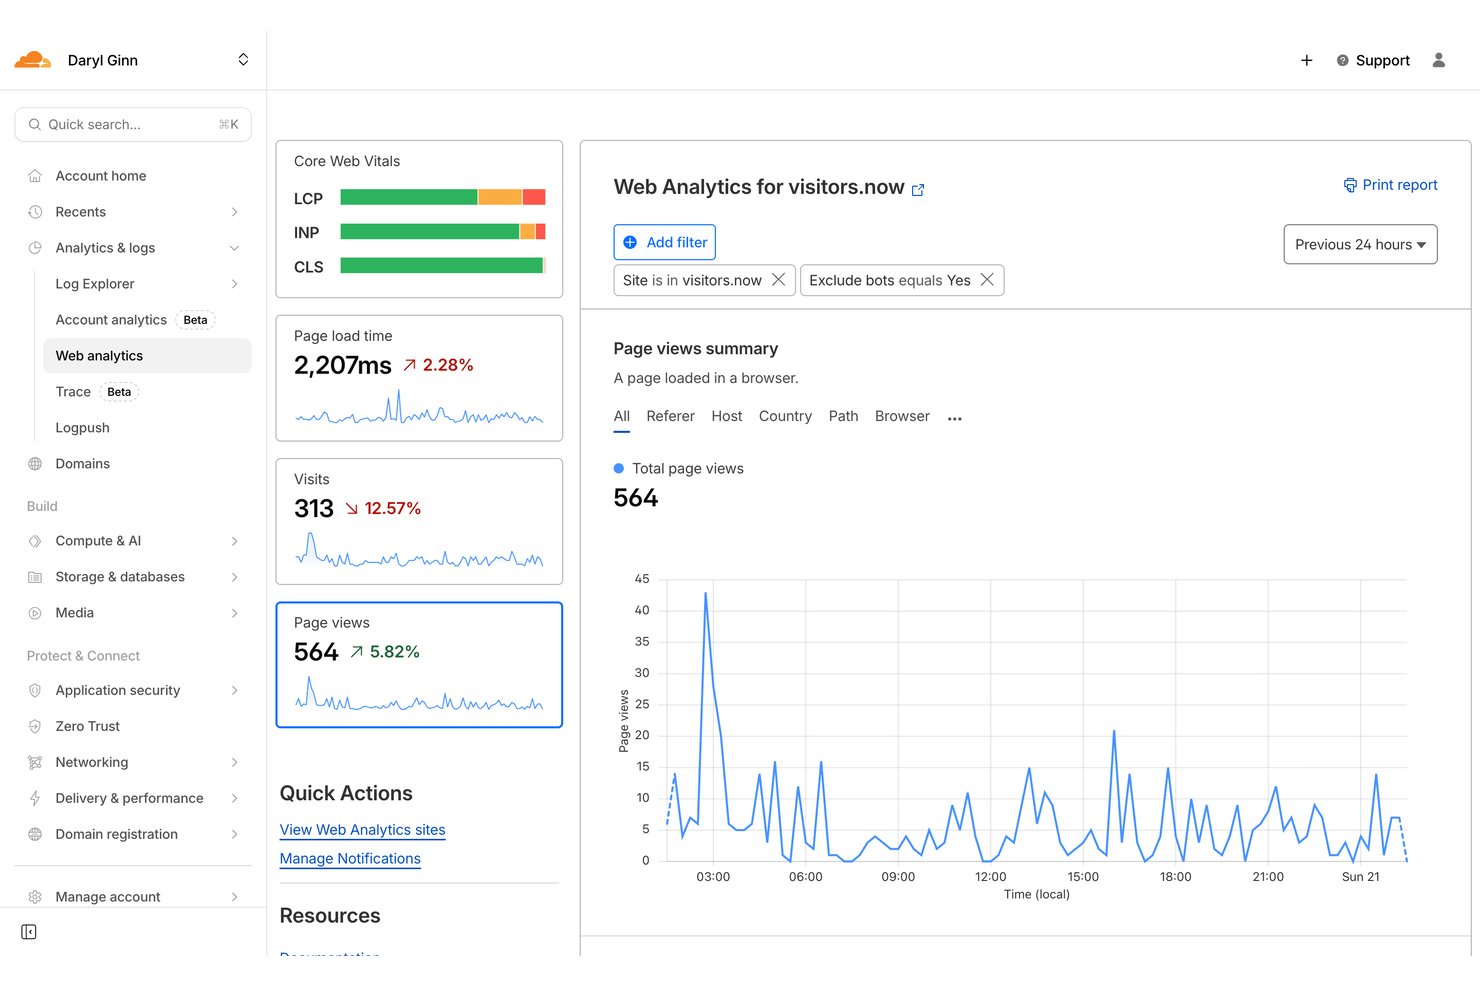Expand the Recents chevron
Screen dimensions: 1480x987
point(235,212)
